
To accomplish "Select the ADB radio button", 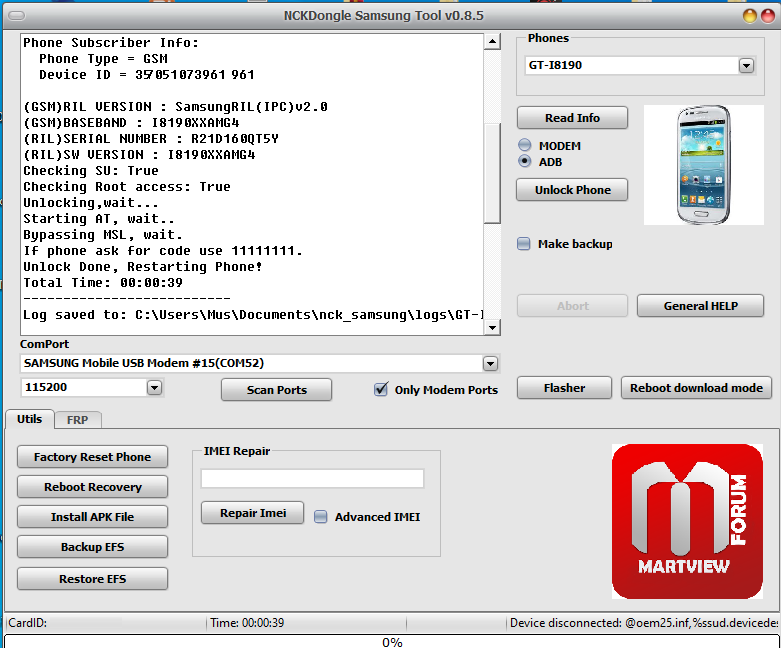I will pyautogui.click(x=524, y=161).
